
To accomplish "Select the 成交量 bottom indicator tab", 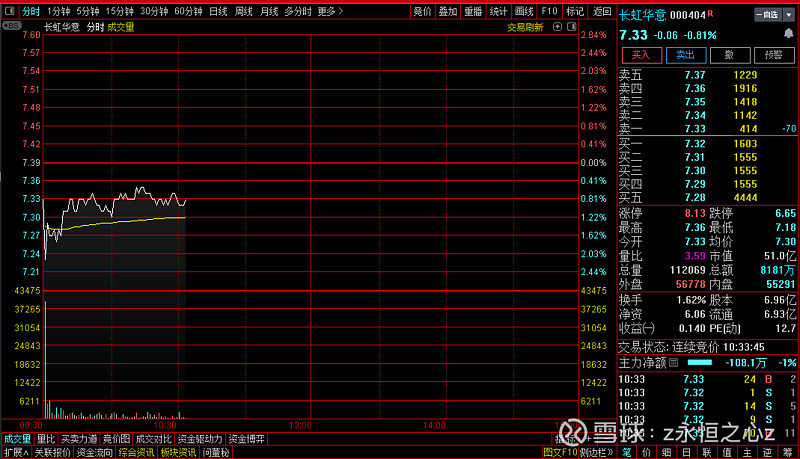I will (17, 439).
